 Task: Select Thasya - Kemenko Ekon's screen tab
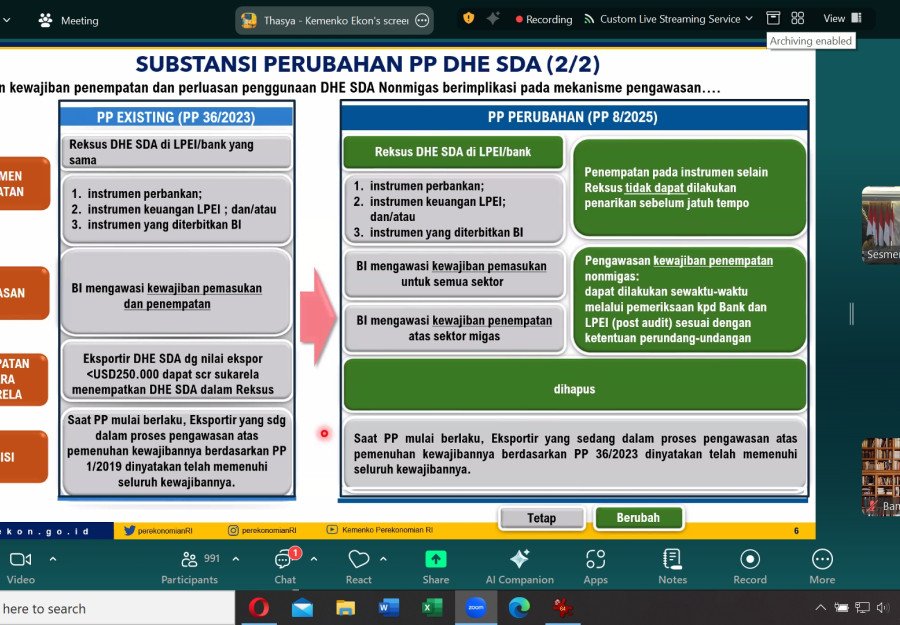click(334, 21)
